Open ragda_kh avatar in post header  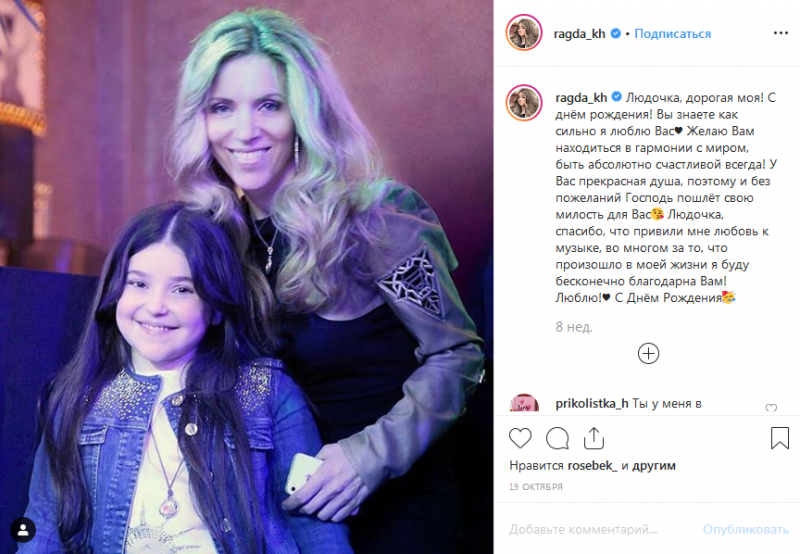pyautogui.click(x=523, y=33)
